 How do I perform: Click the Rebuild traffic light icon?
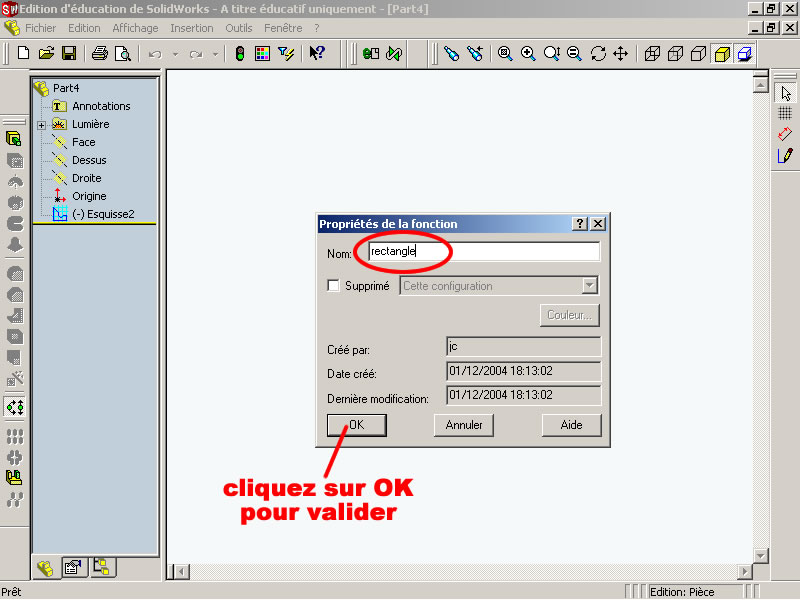[240, 53]
